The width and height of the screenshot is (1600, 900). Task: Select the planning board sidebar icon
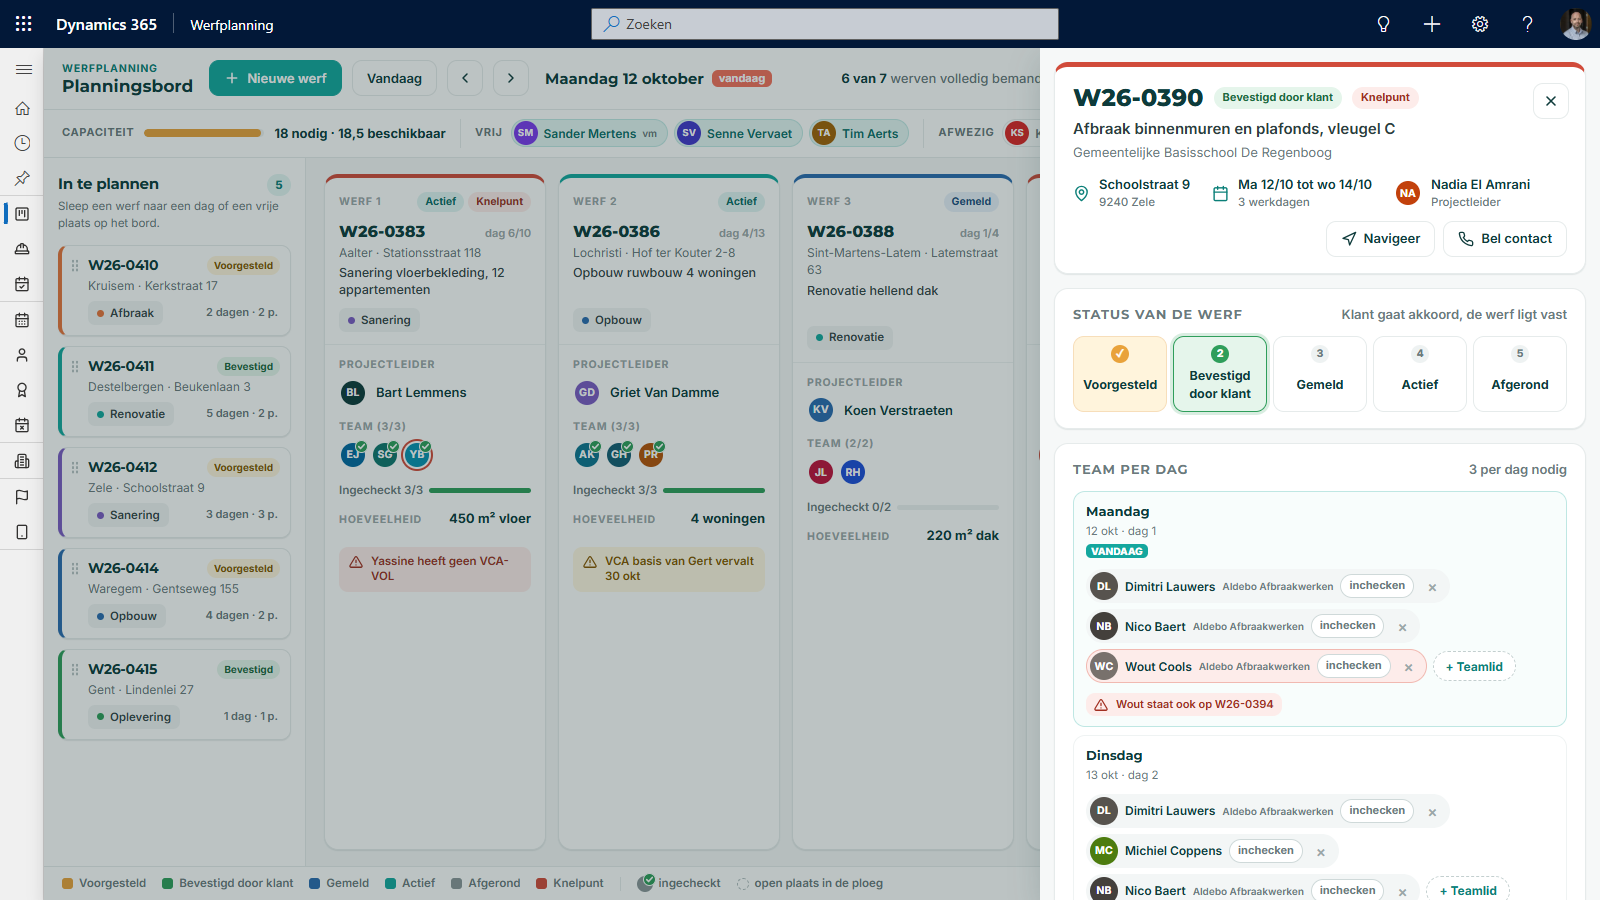coord(22,214)
